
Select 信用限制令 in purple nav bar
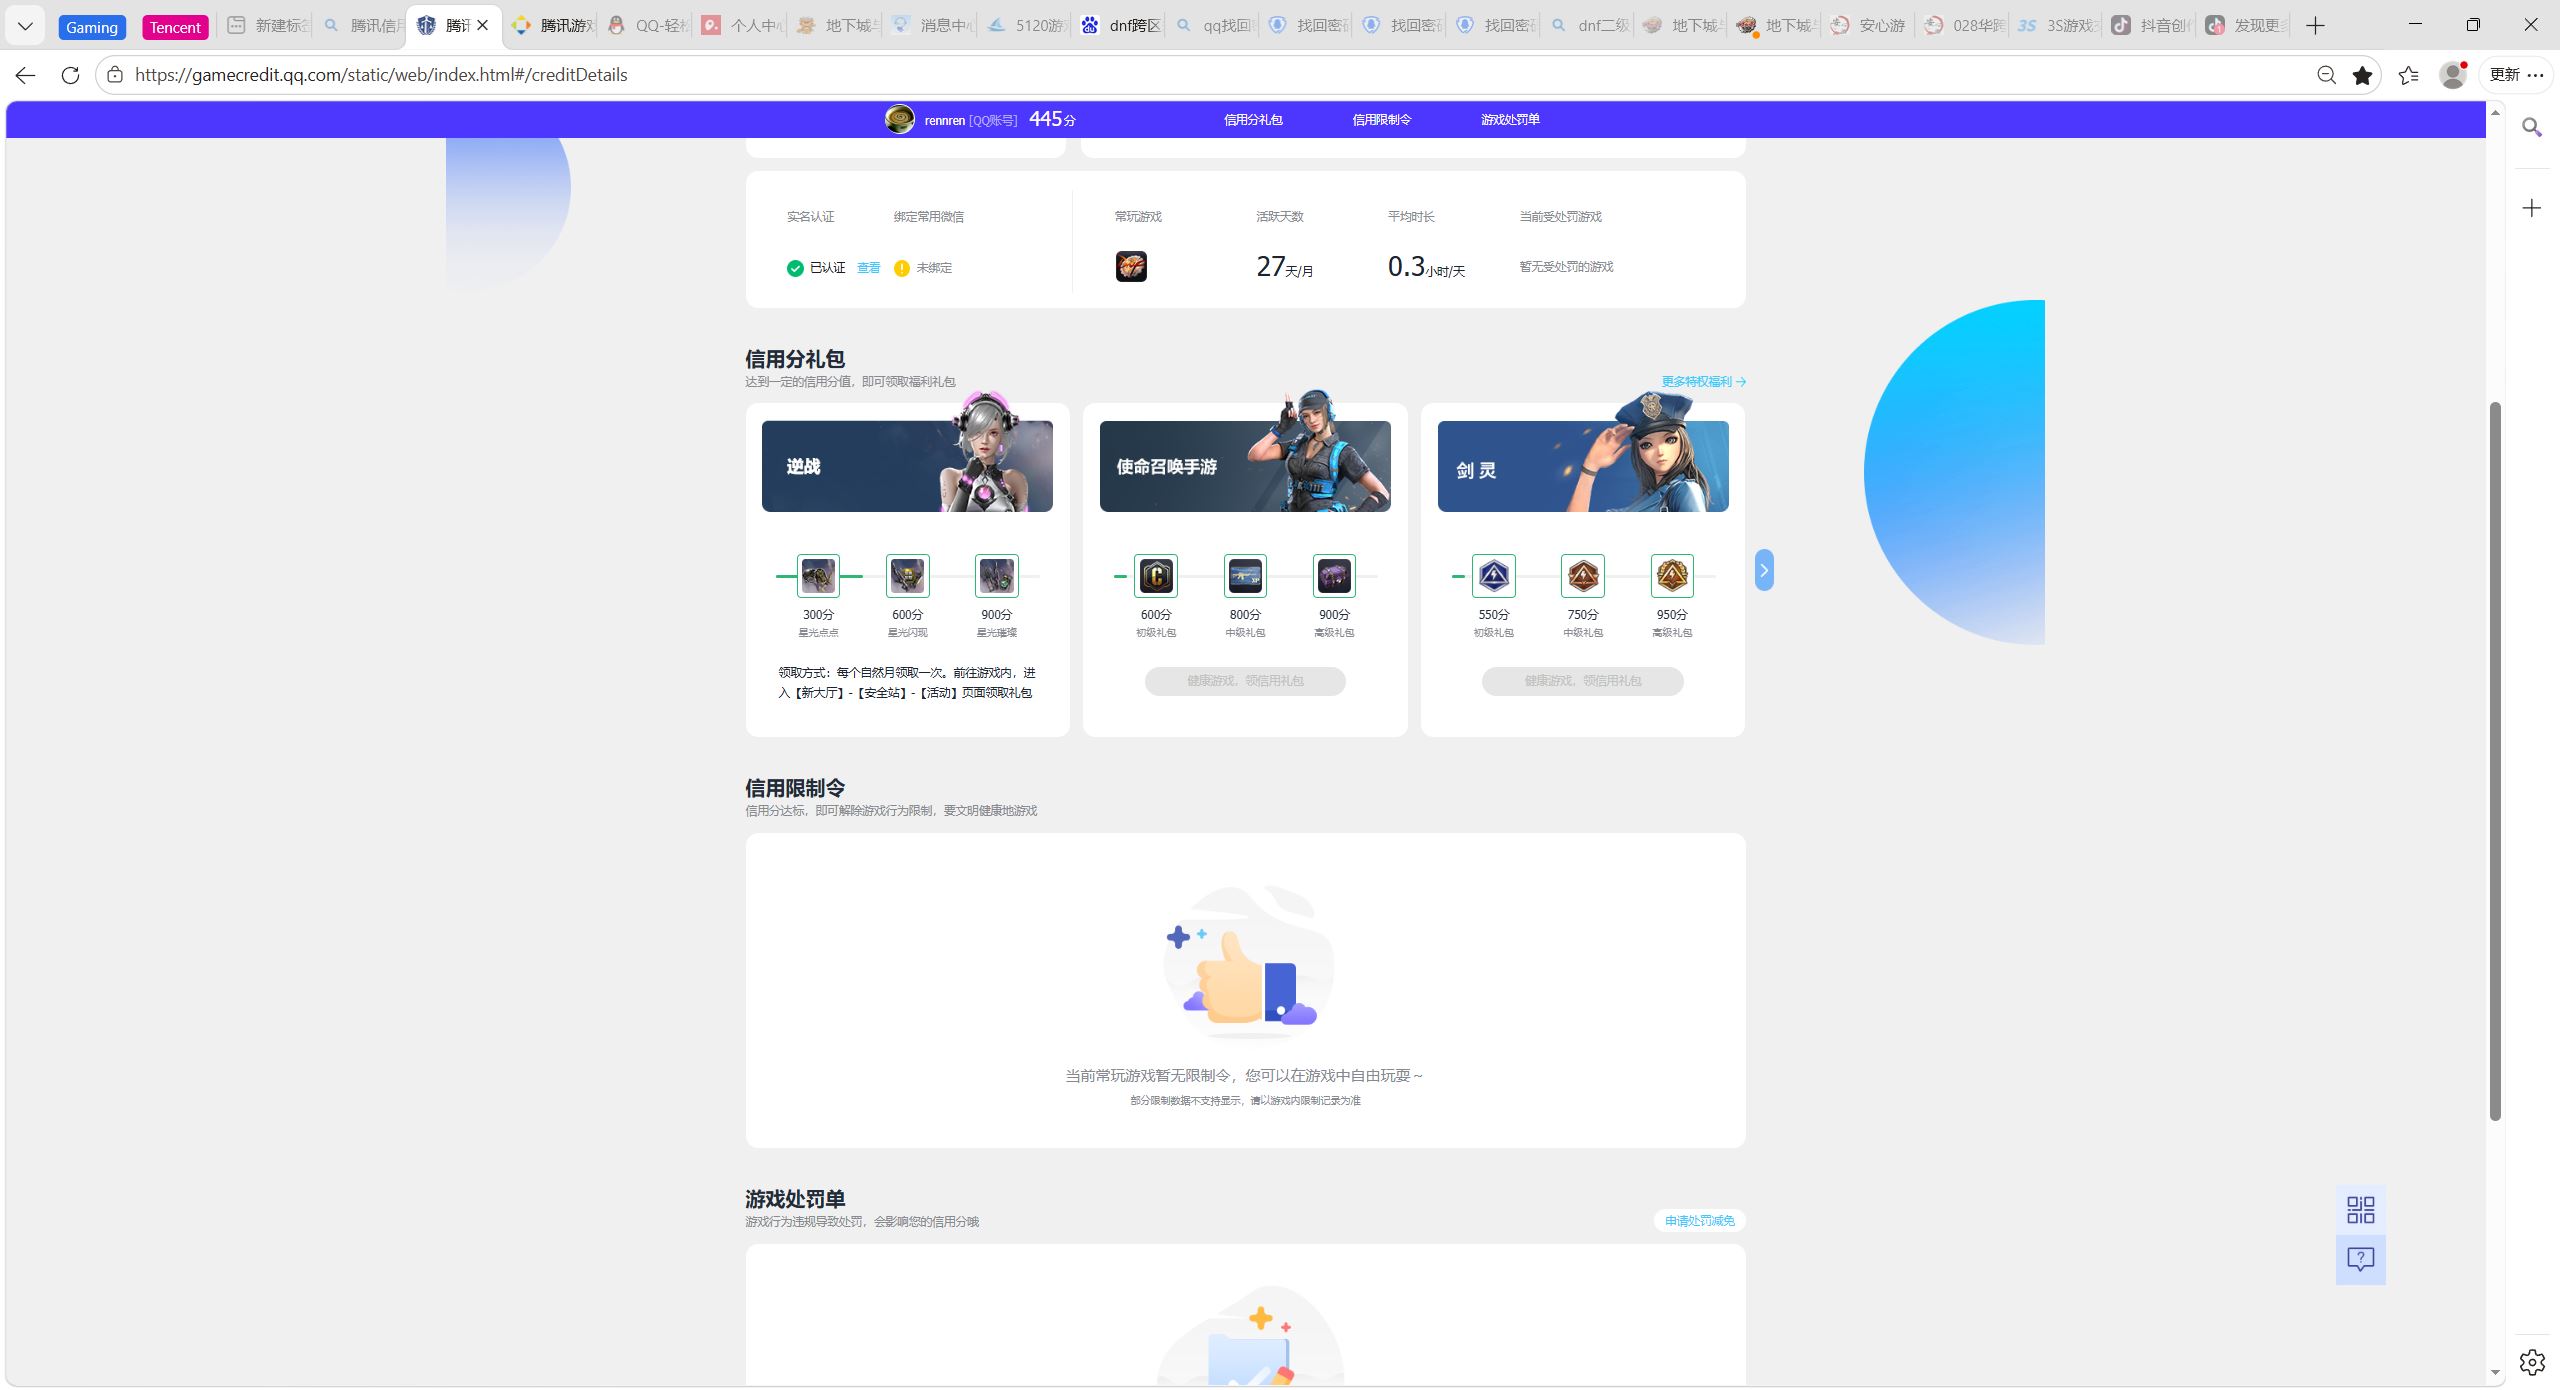[1381, 120]
